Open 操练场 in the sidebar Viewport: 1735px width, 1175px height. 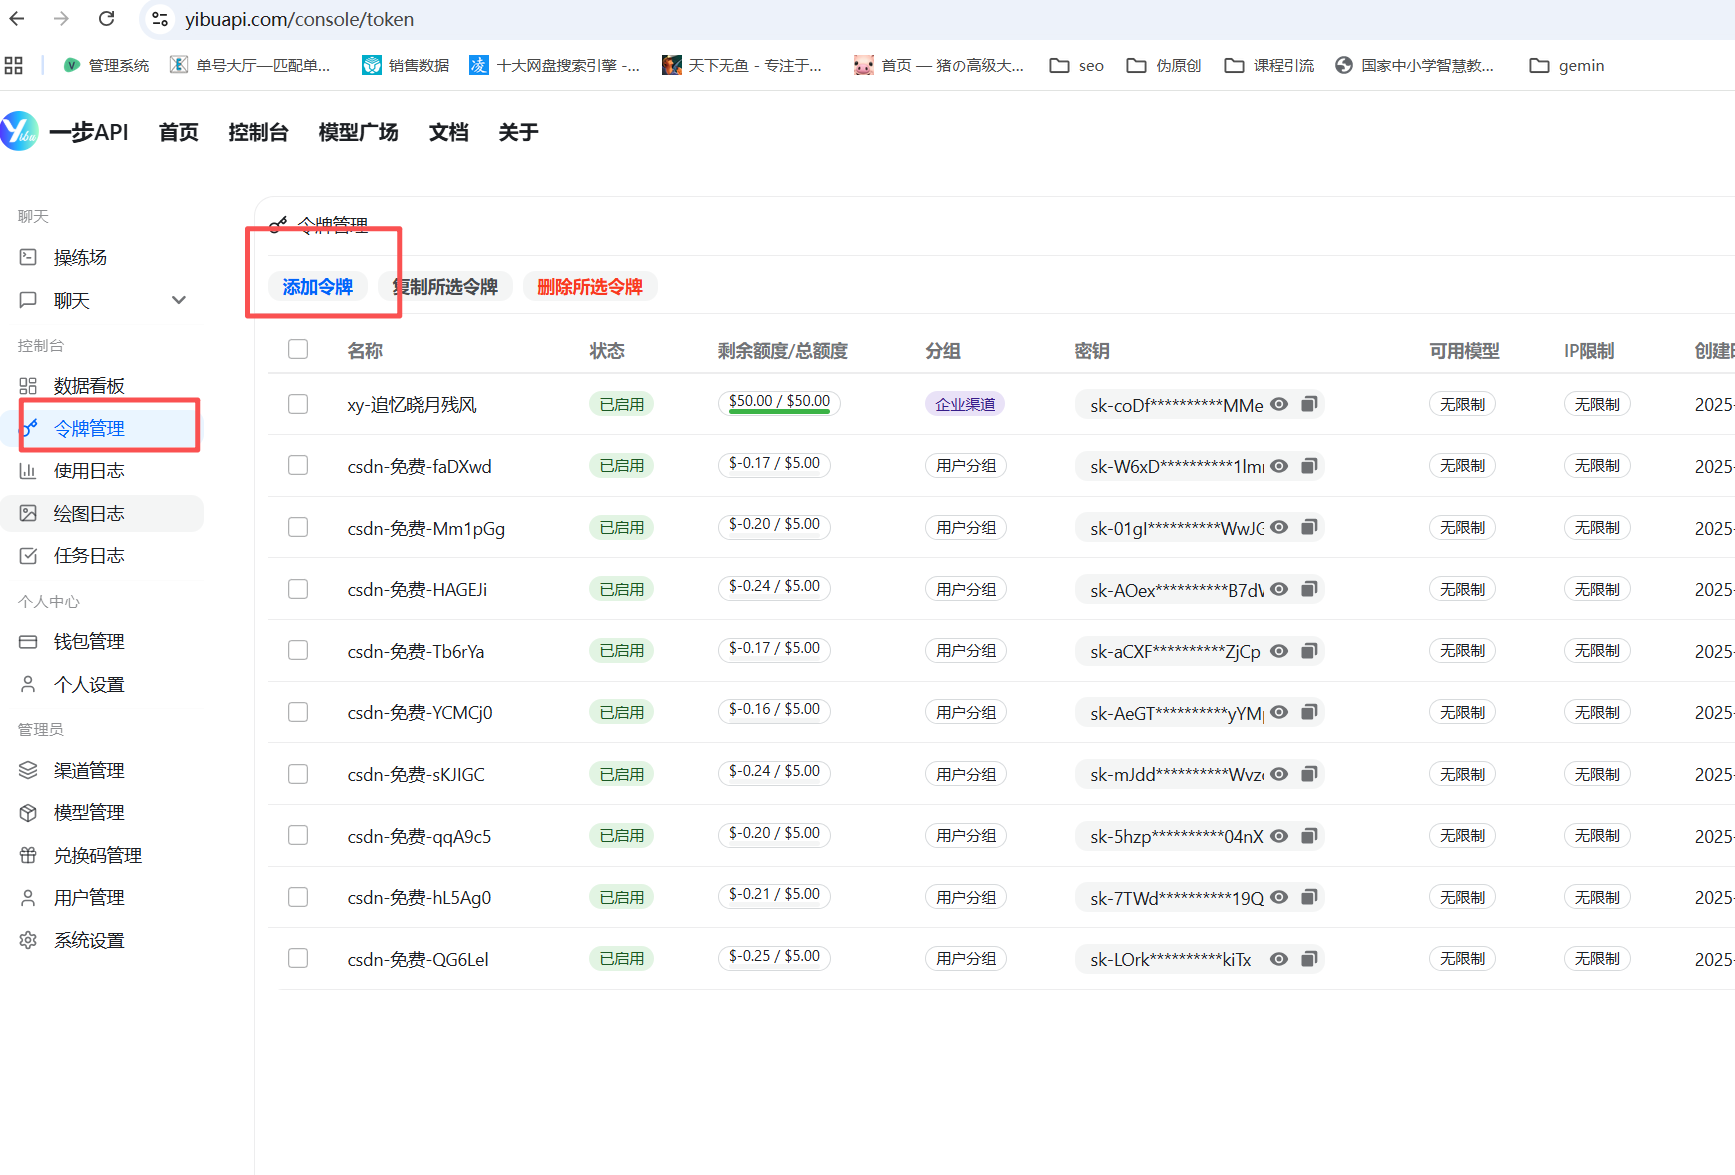pyautogui.click(x=80, y=258)
